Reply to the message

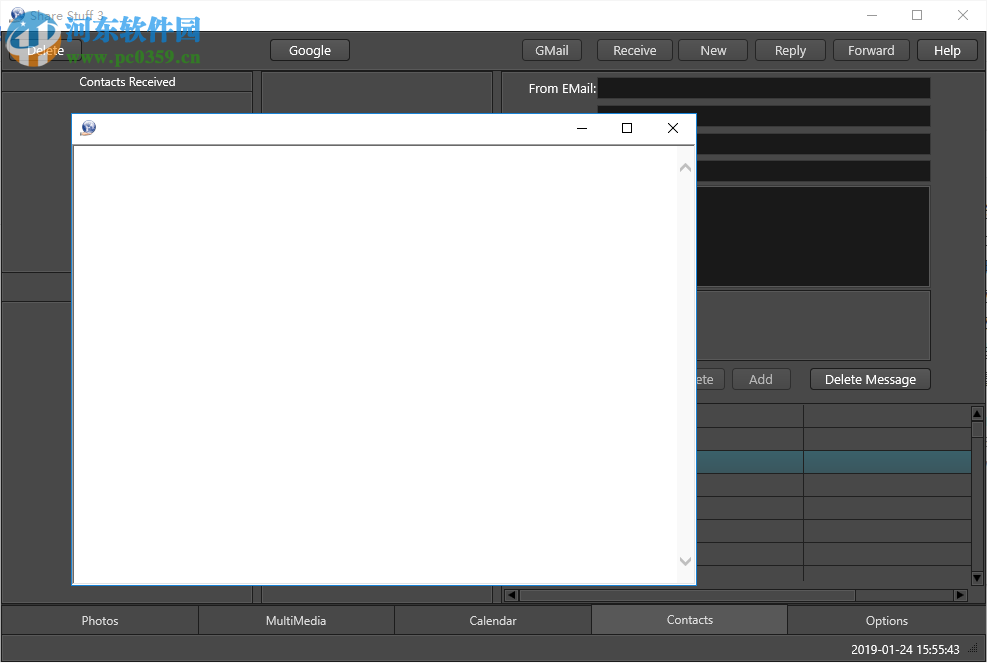pyautogui.click(x=790, y=50)
